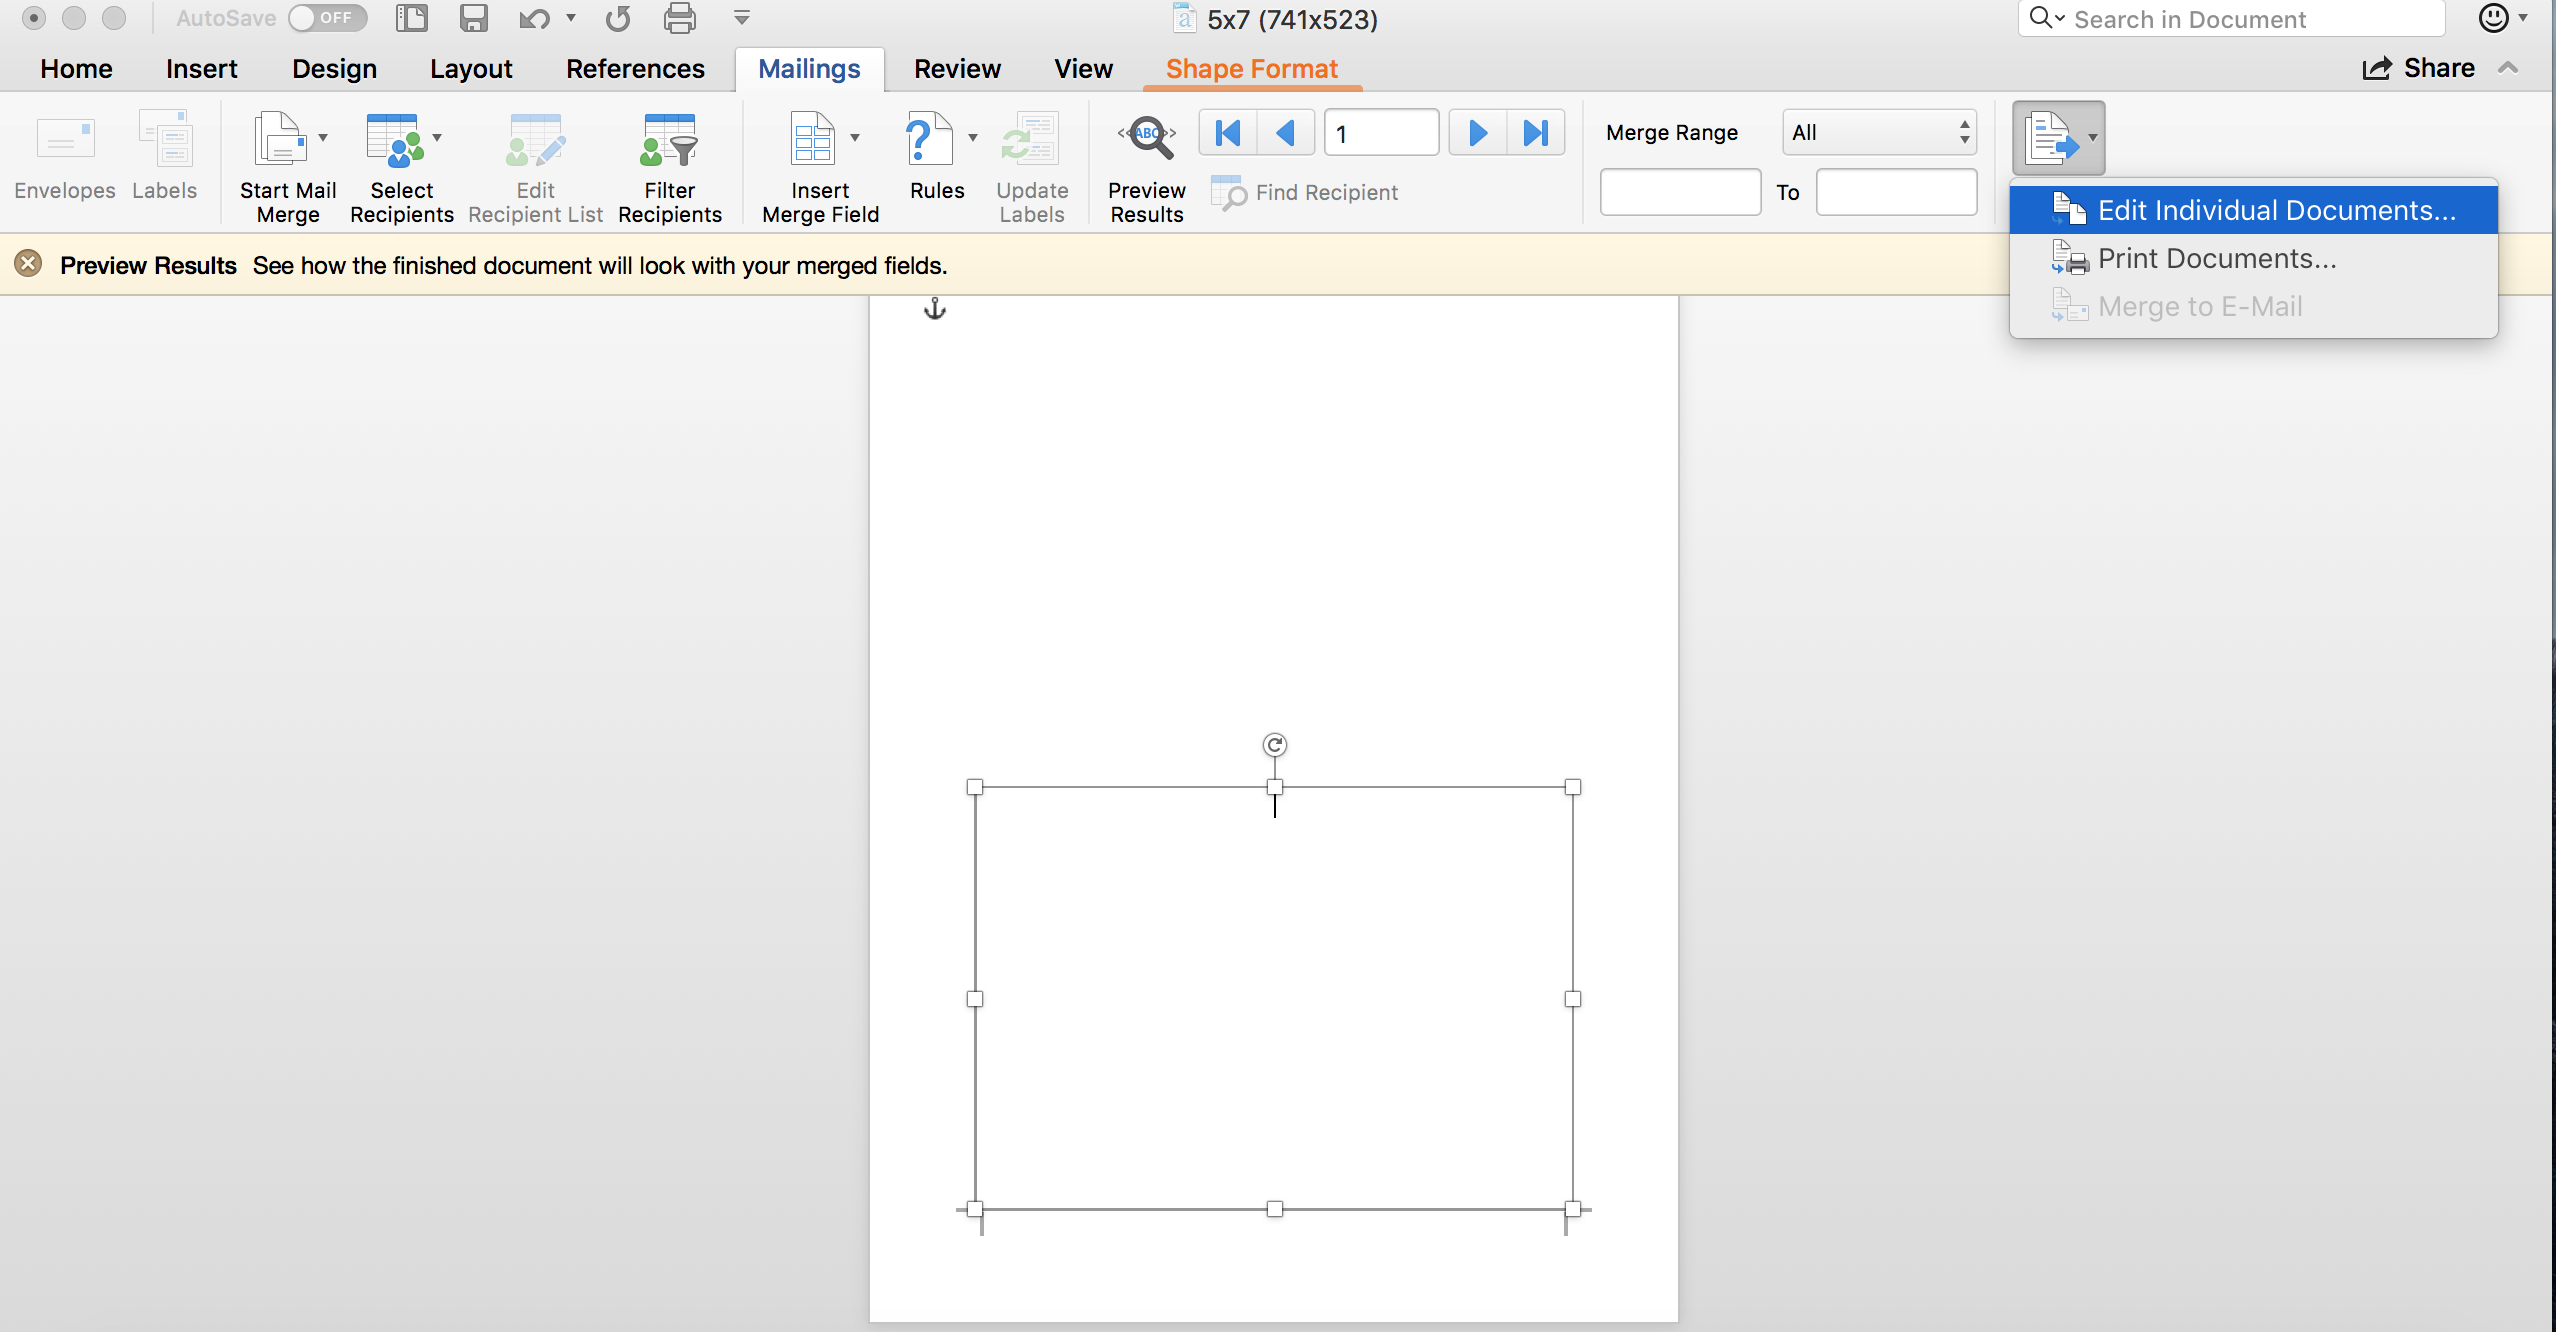2556x1332 pixels.
Task: Click the Merge Range To field
Action: (x=1896, y=192)
